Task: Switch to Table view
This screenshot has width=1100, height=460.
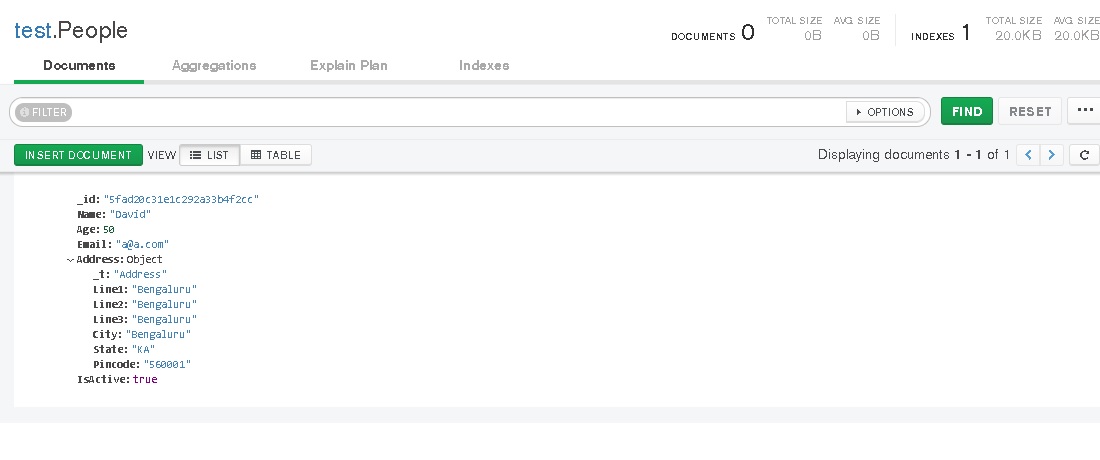Action: [276, 155]
